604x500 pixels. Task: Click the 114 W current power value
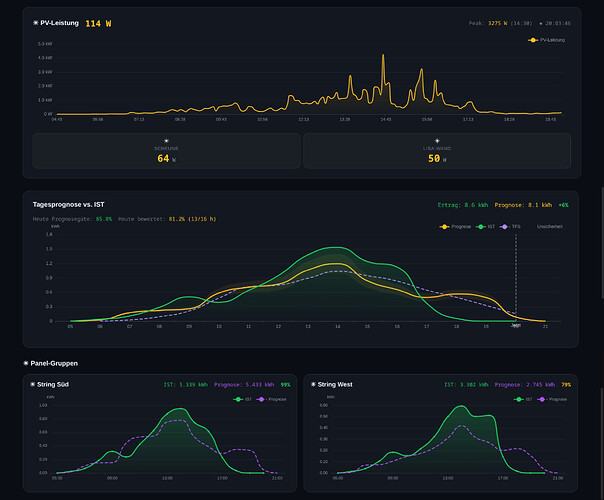click(x=98, y=23)
